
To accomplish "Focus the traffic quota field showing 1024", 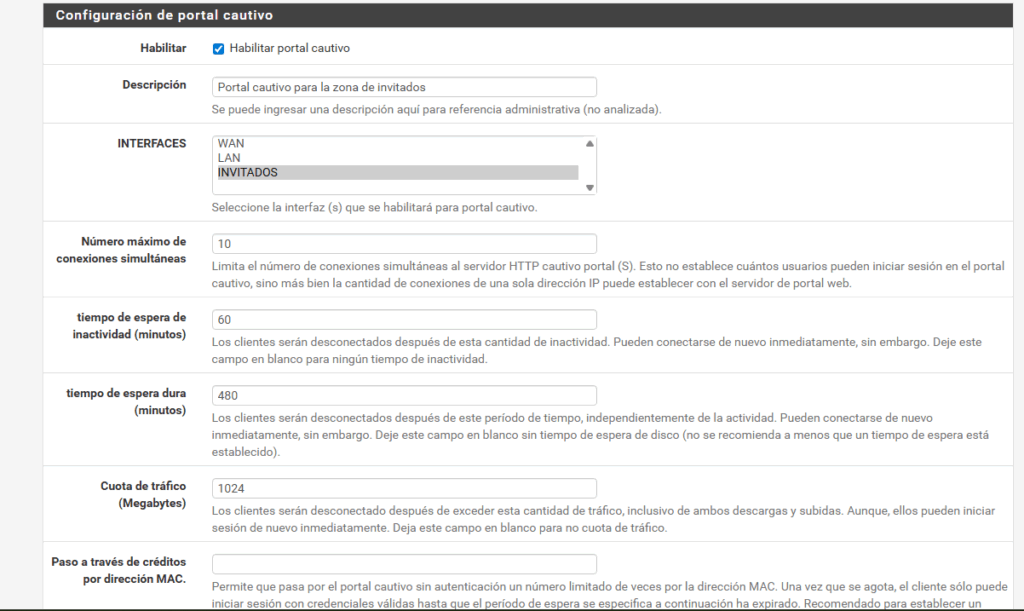I will [x=404, y=488].
